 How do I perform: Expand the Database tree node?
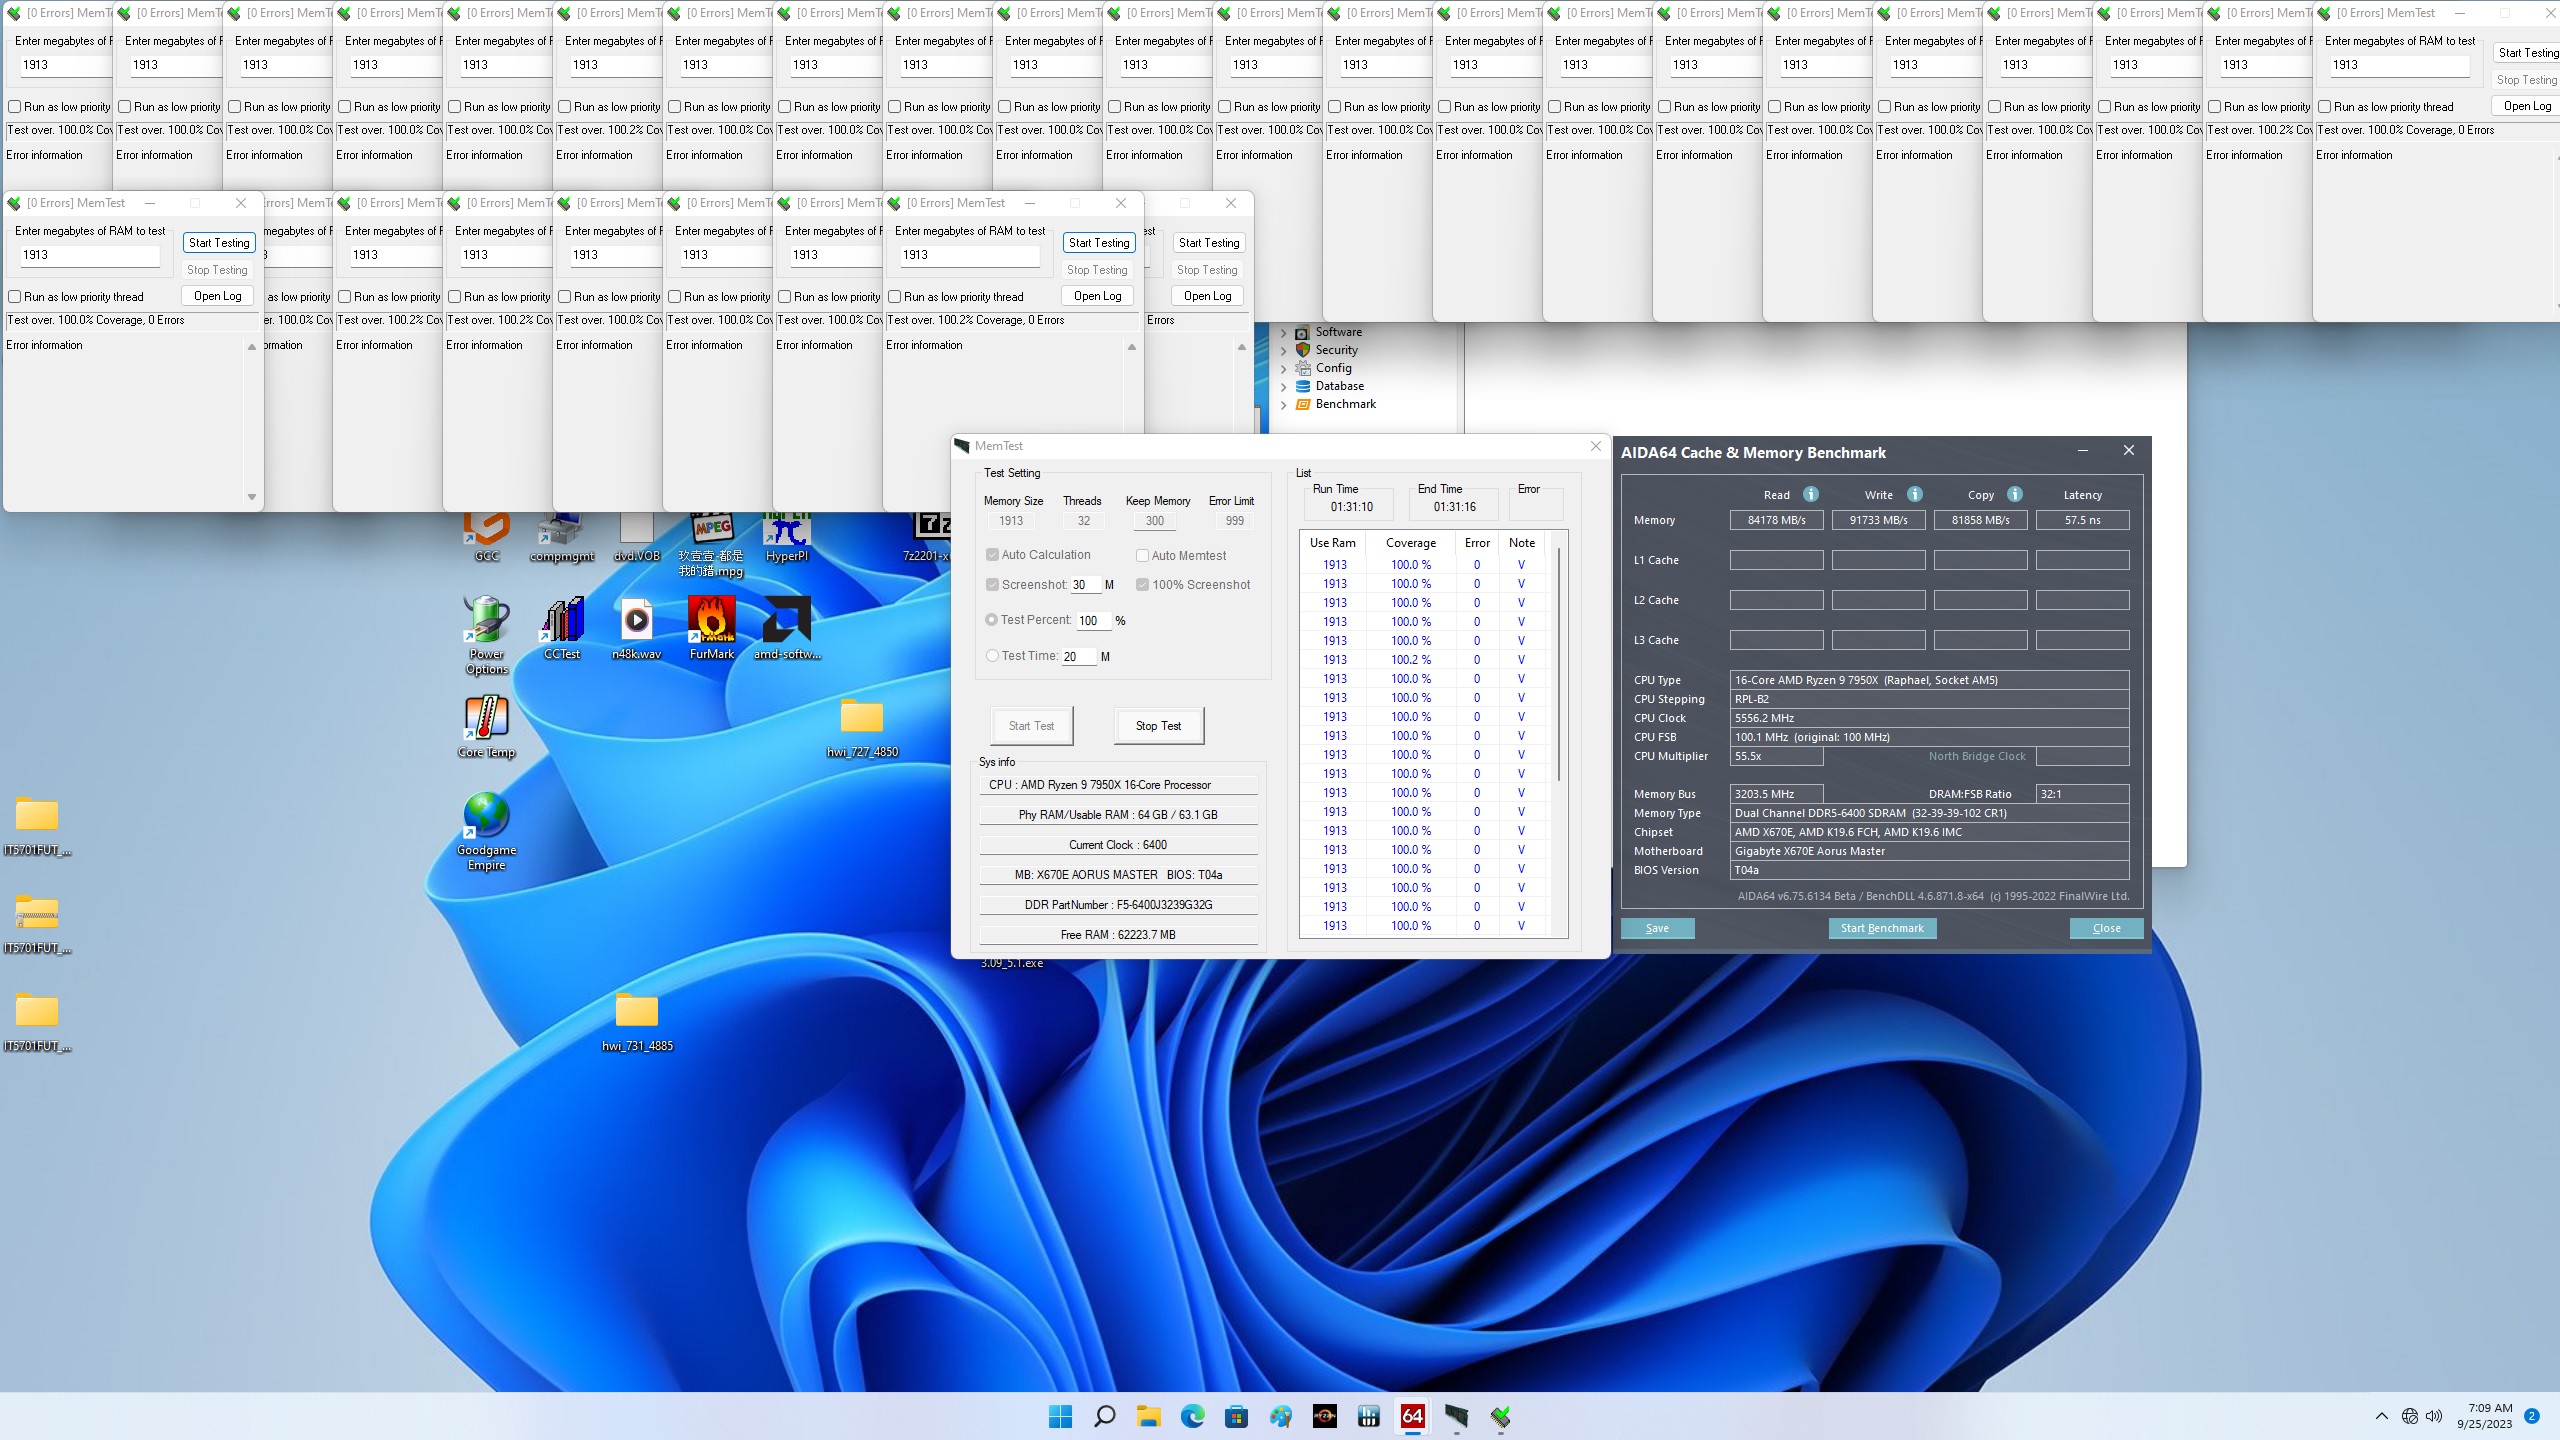[1284, 387]
